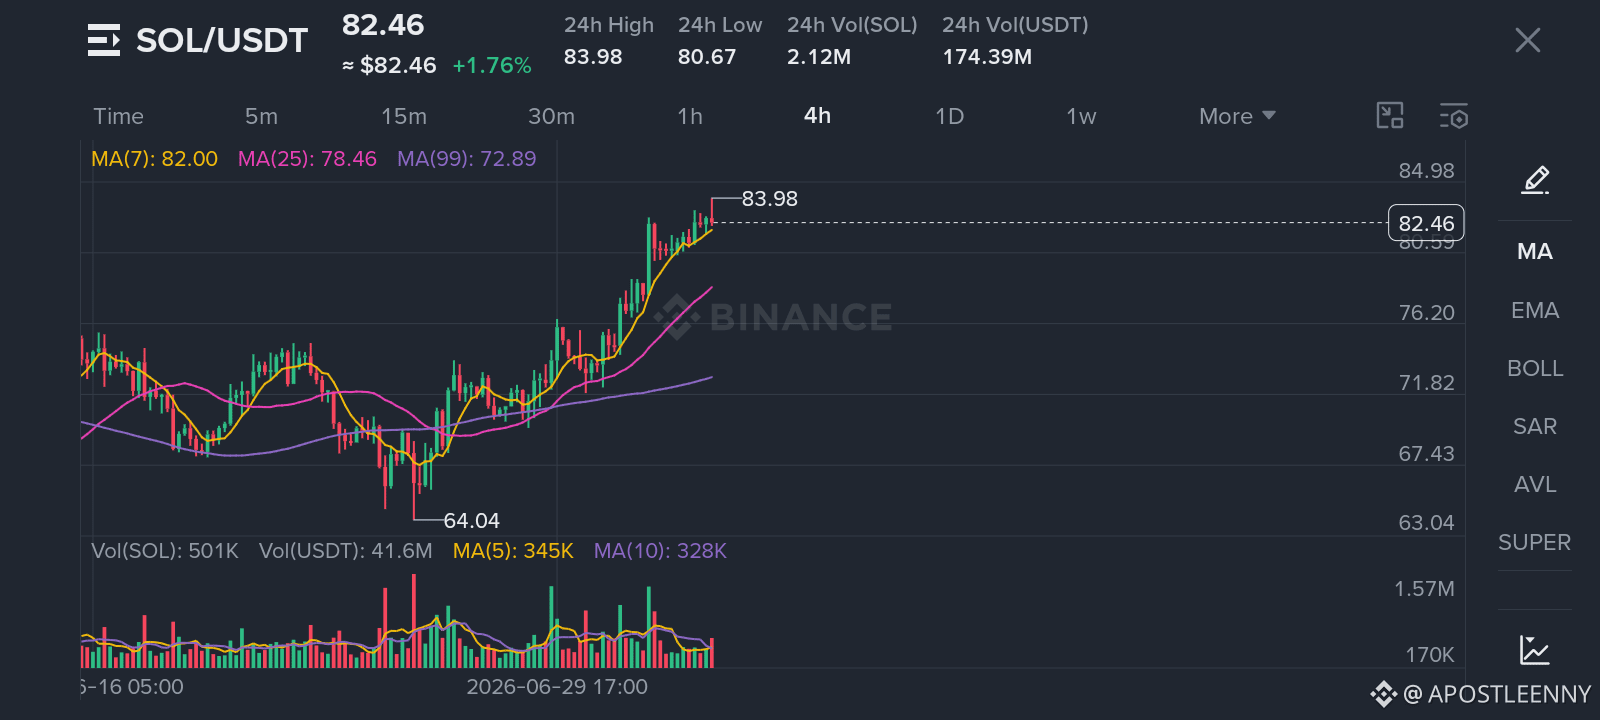Switch to the 30m interval
Screen dimensions: 1600x720
[551, 116]
